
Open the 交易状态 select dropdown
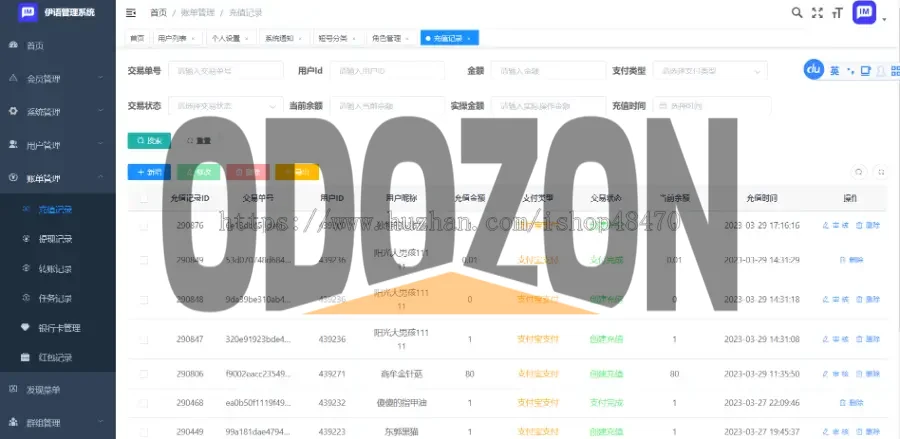[x=226, y=106]
